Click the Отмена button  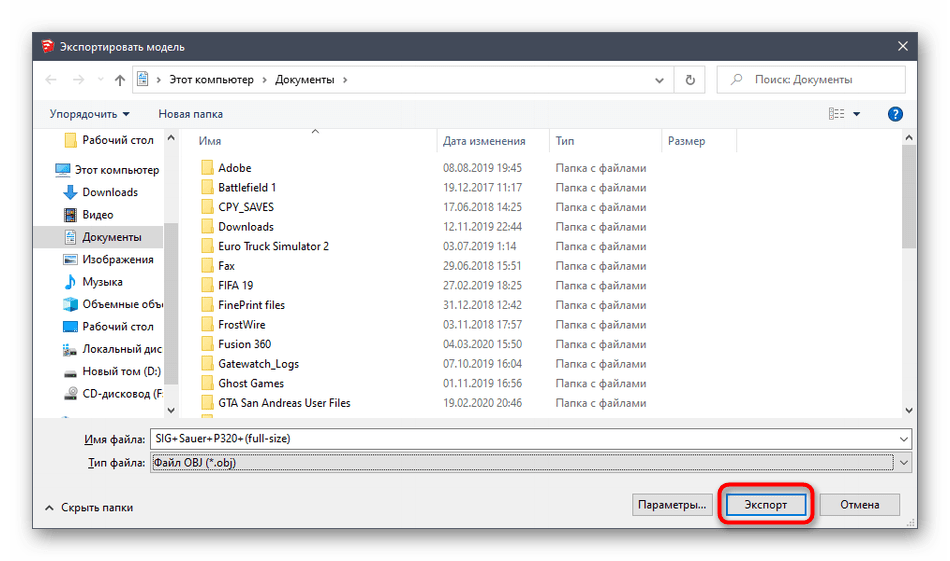point(858,505)
